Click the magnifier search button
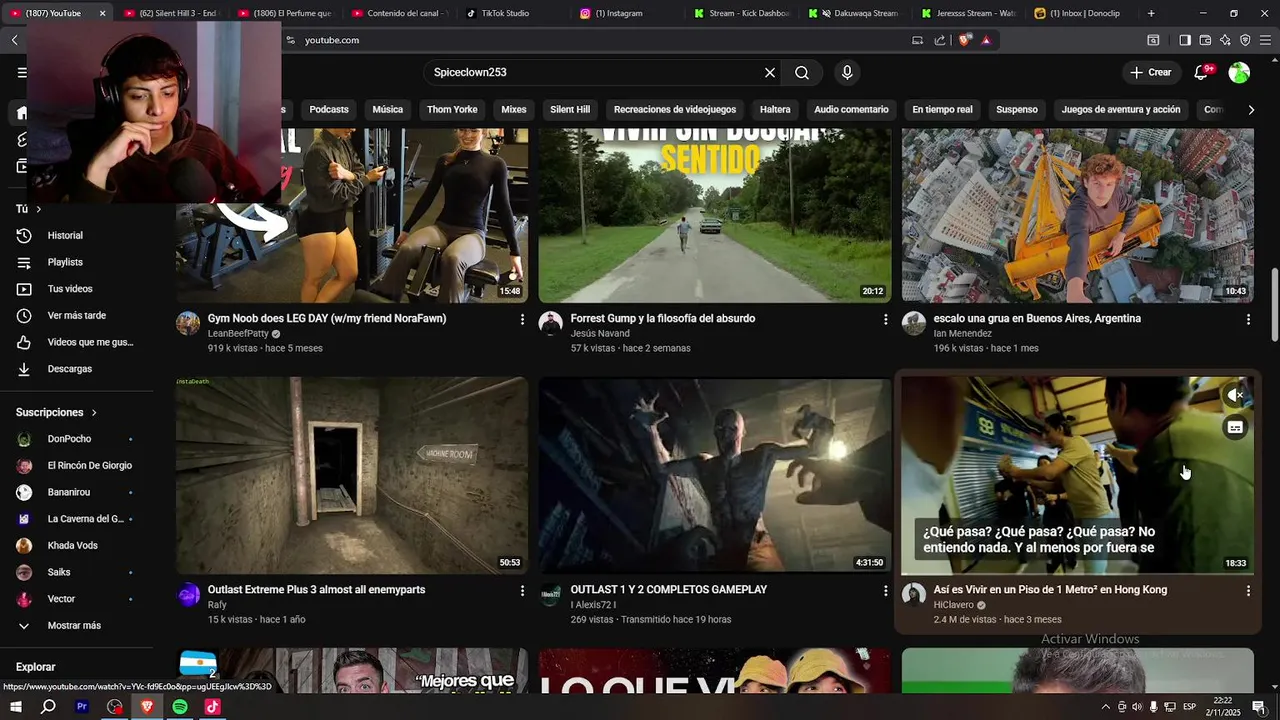The image size is (1280, 720). [x=802, y=72]
